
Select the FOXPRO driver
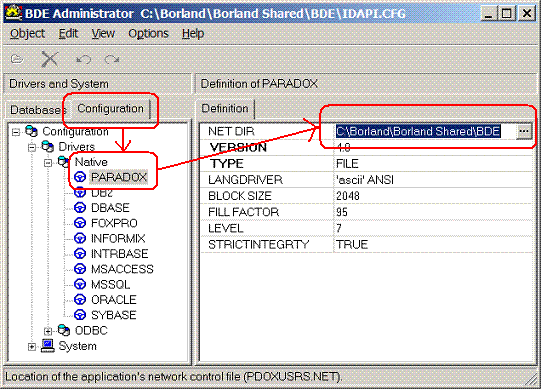(x=114, y=223)
